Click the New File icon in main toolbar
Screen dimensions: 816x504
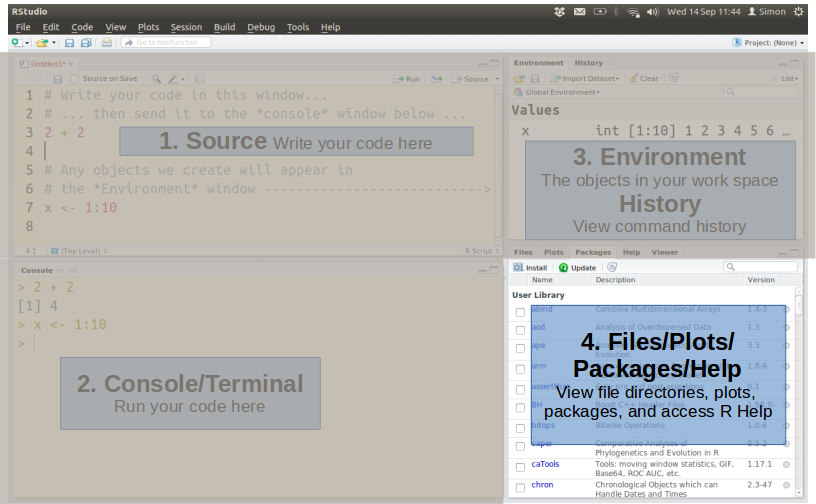17,43
